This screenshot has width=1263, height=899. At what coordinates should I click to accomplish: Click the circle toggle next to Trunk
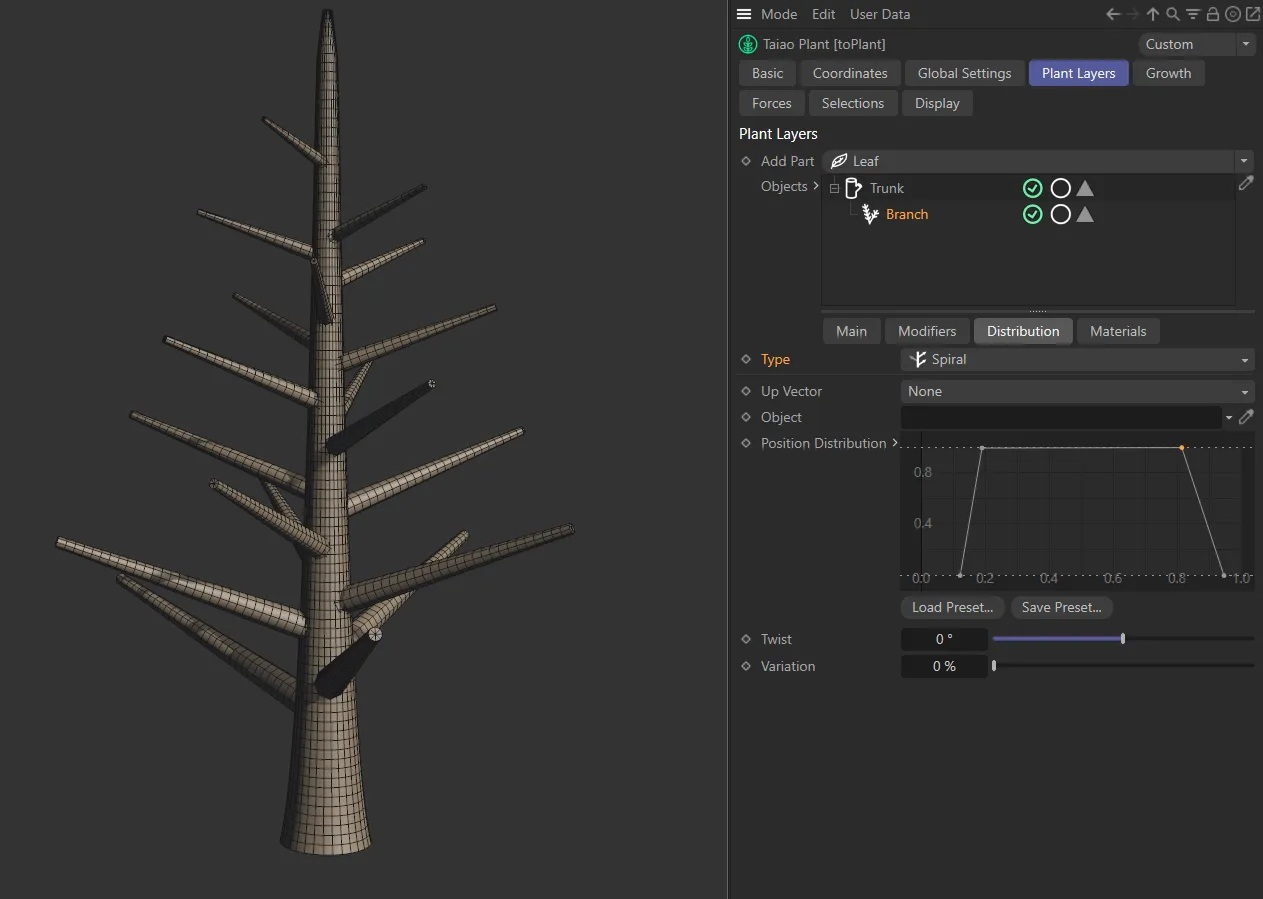coord(1060,188)
